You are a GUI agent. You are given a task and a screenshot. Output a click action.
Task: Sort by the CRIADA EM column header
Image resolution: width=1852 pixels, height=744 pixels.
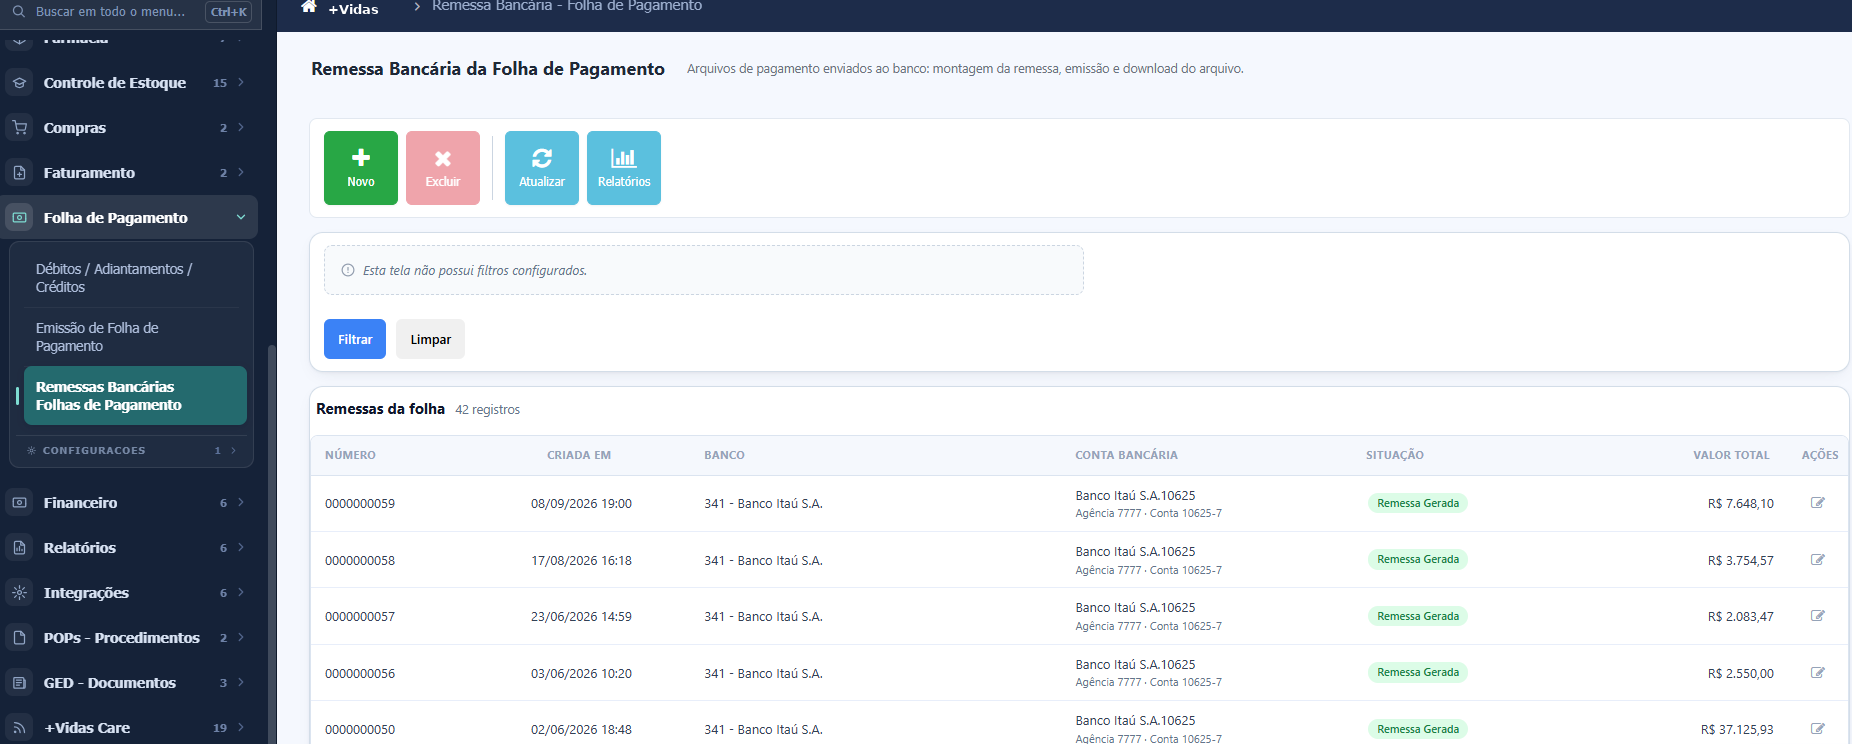[579, 455]
